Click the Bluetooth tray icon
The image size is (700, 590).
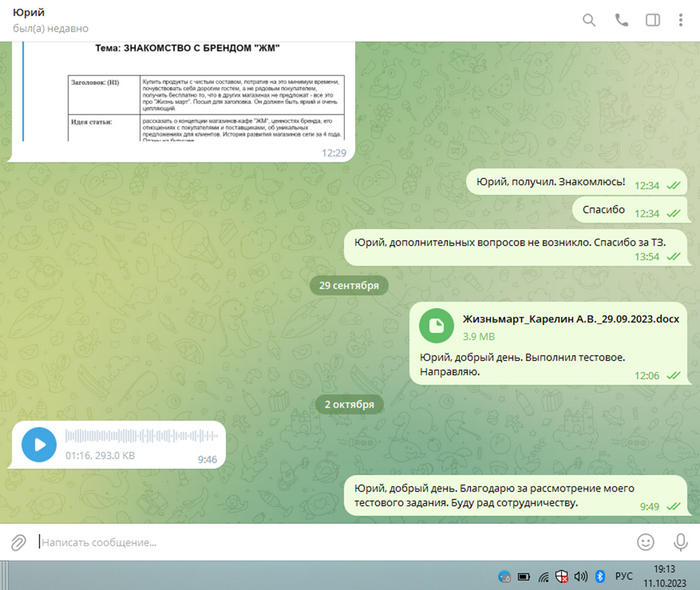pos(600,577)
